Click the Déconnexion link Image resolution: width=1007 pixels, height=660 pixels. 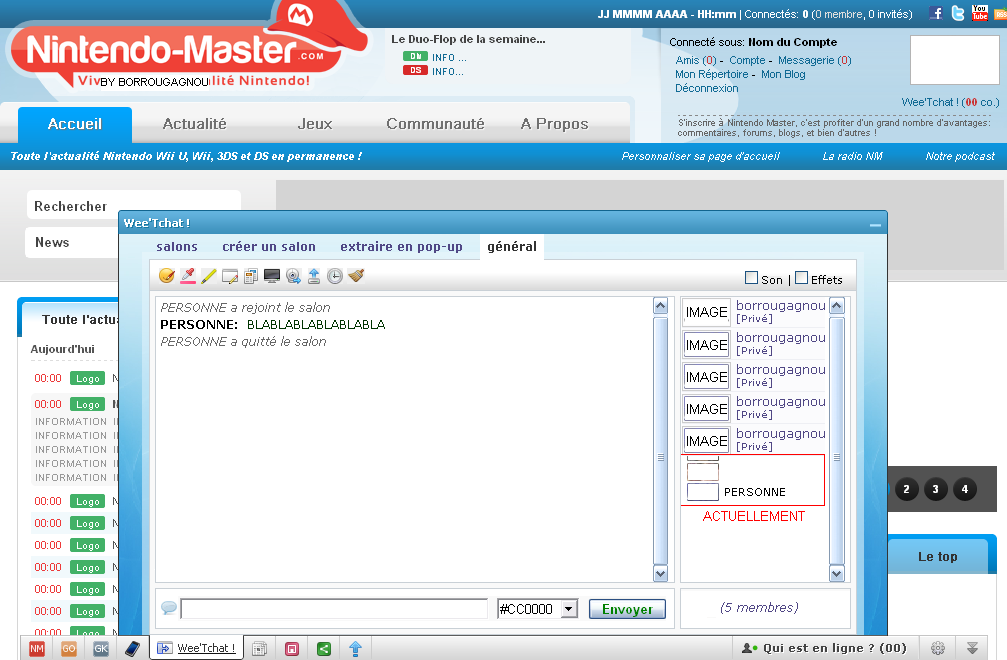pyautogui.click(x=706, y=89)
